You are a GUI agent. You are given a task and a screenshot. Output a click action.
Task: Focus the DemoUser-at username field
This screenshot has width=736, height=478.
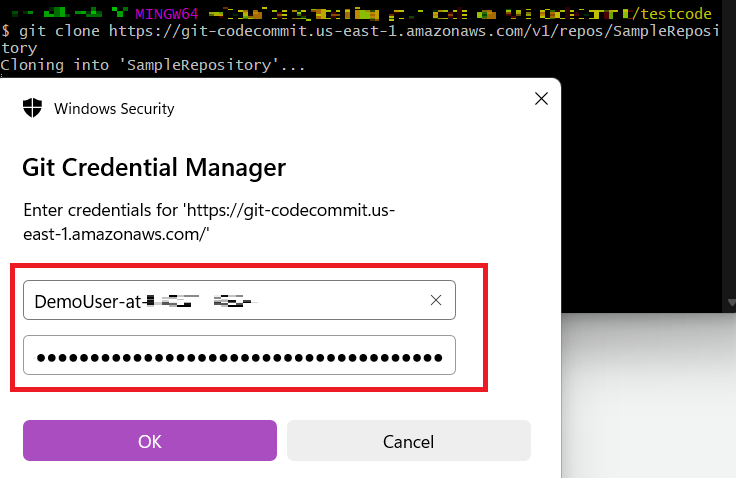pyautogui.click(x=239, y=300)
